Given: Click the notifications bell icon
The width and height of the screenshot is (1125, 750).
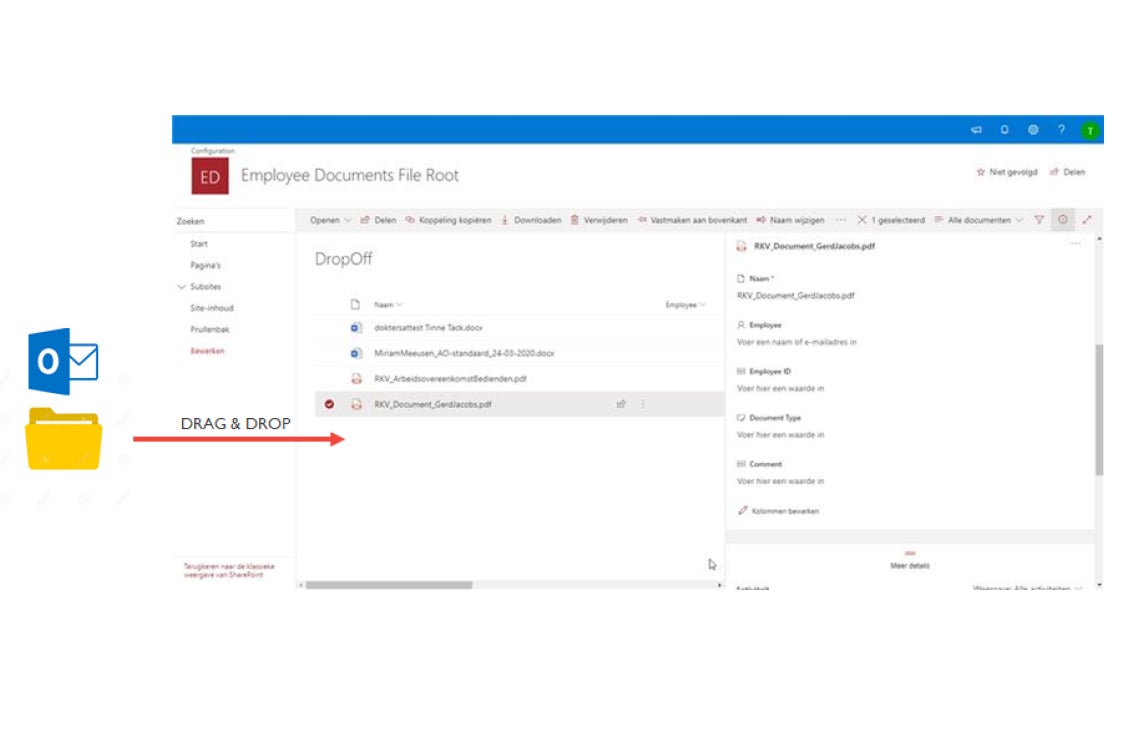Looking at the screenshot, I should pyautogui.click(x=1004, y=130).
